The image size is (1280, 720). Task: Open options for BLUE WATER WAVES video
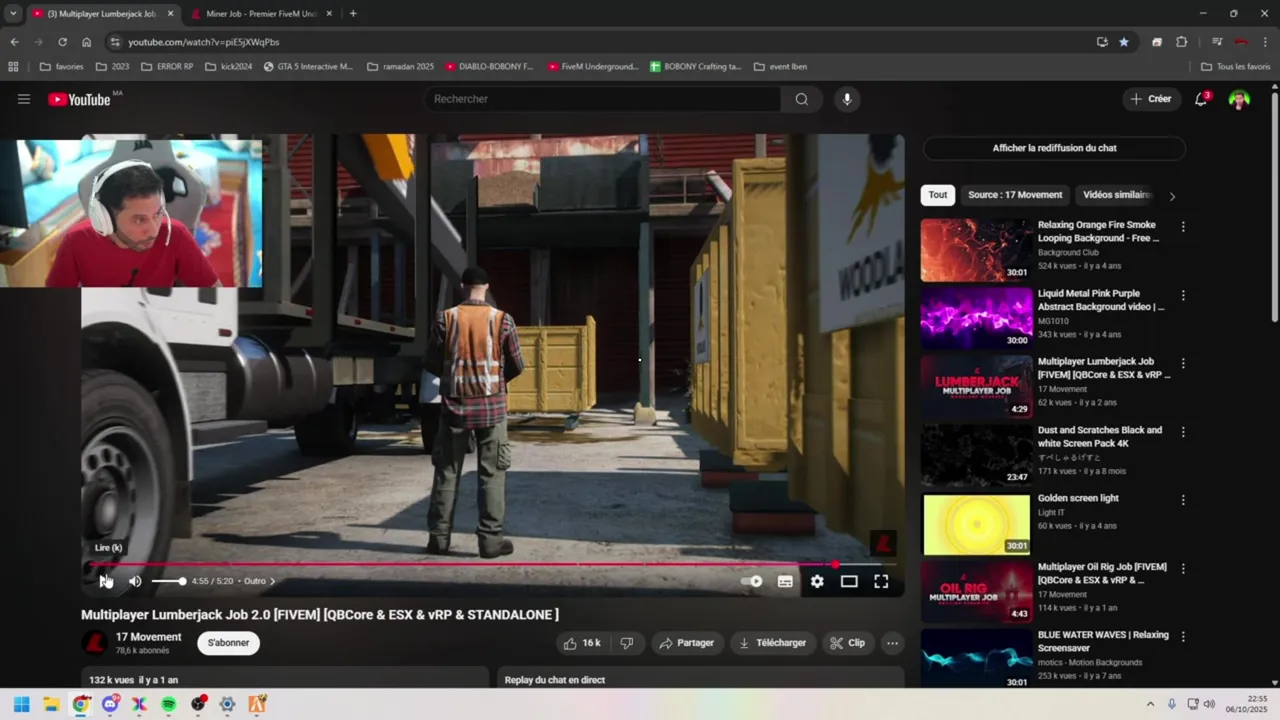point(1183,637)
